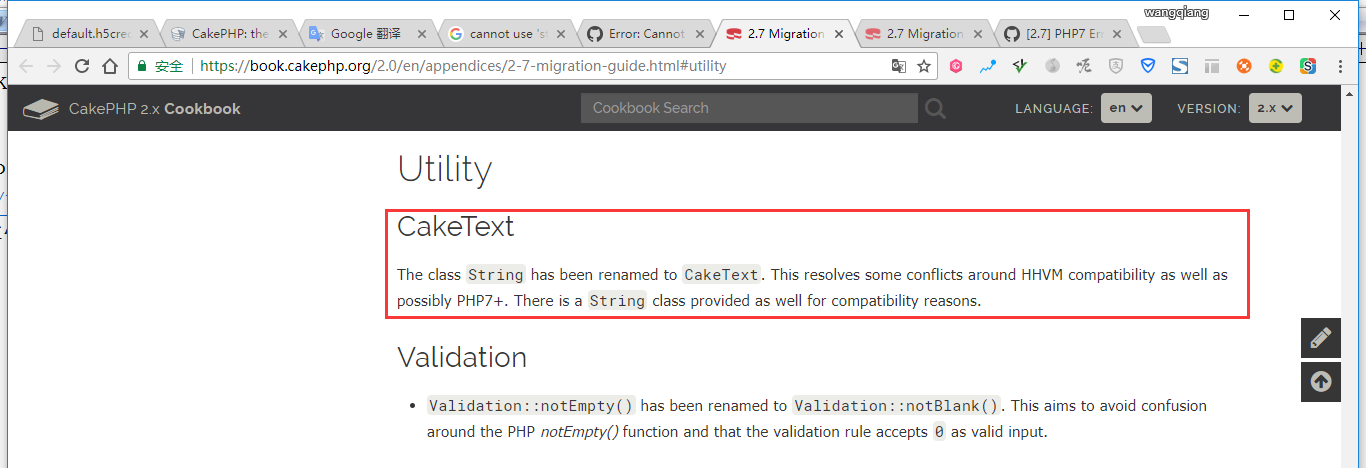Open the Chrome three-dot menu
This screenshot has height=468, width=1366.
(1340, 66)
